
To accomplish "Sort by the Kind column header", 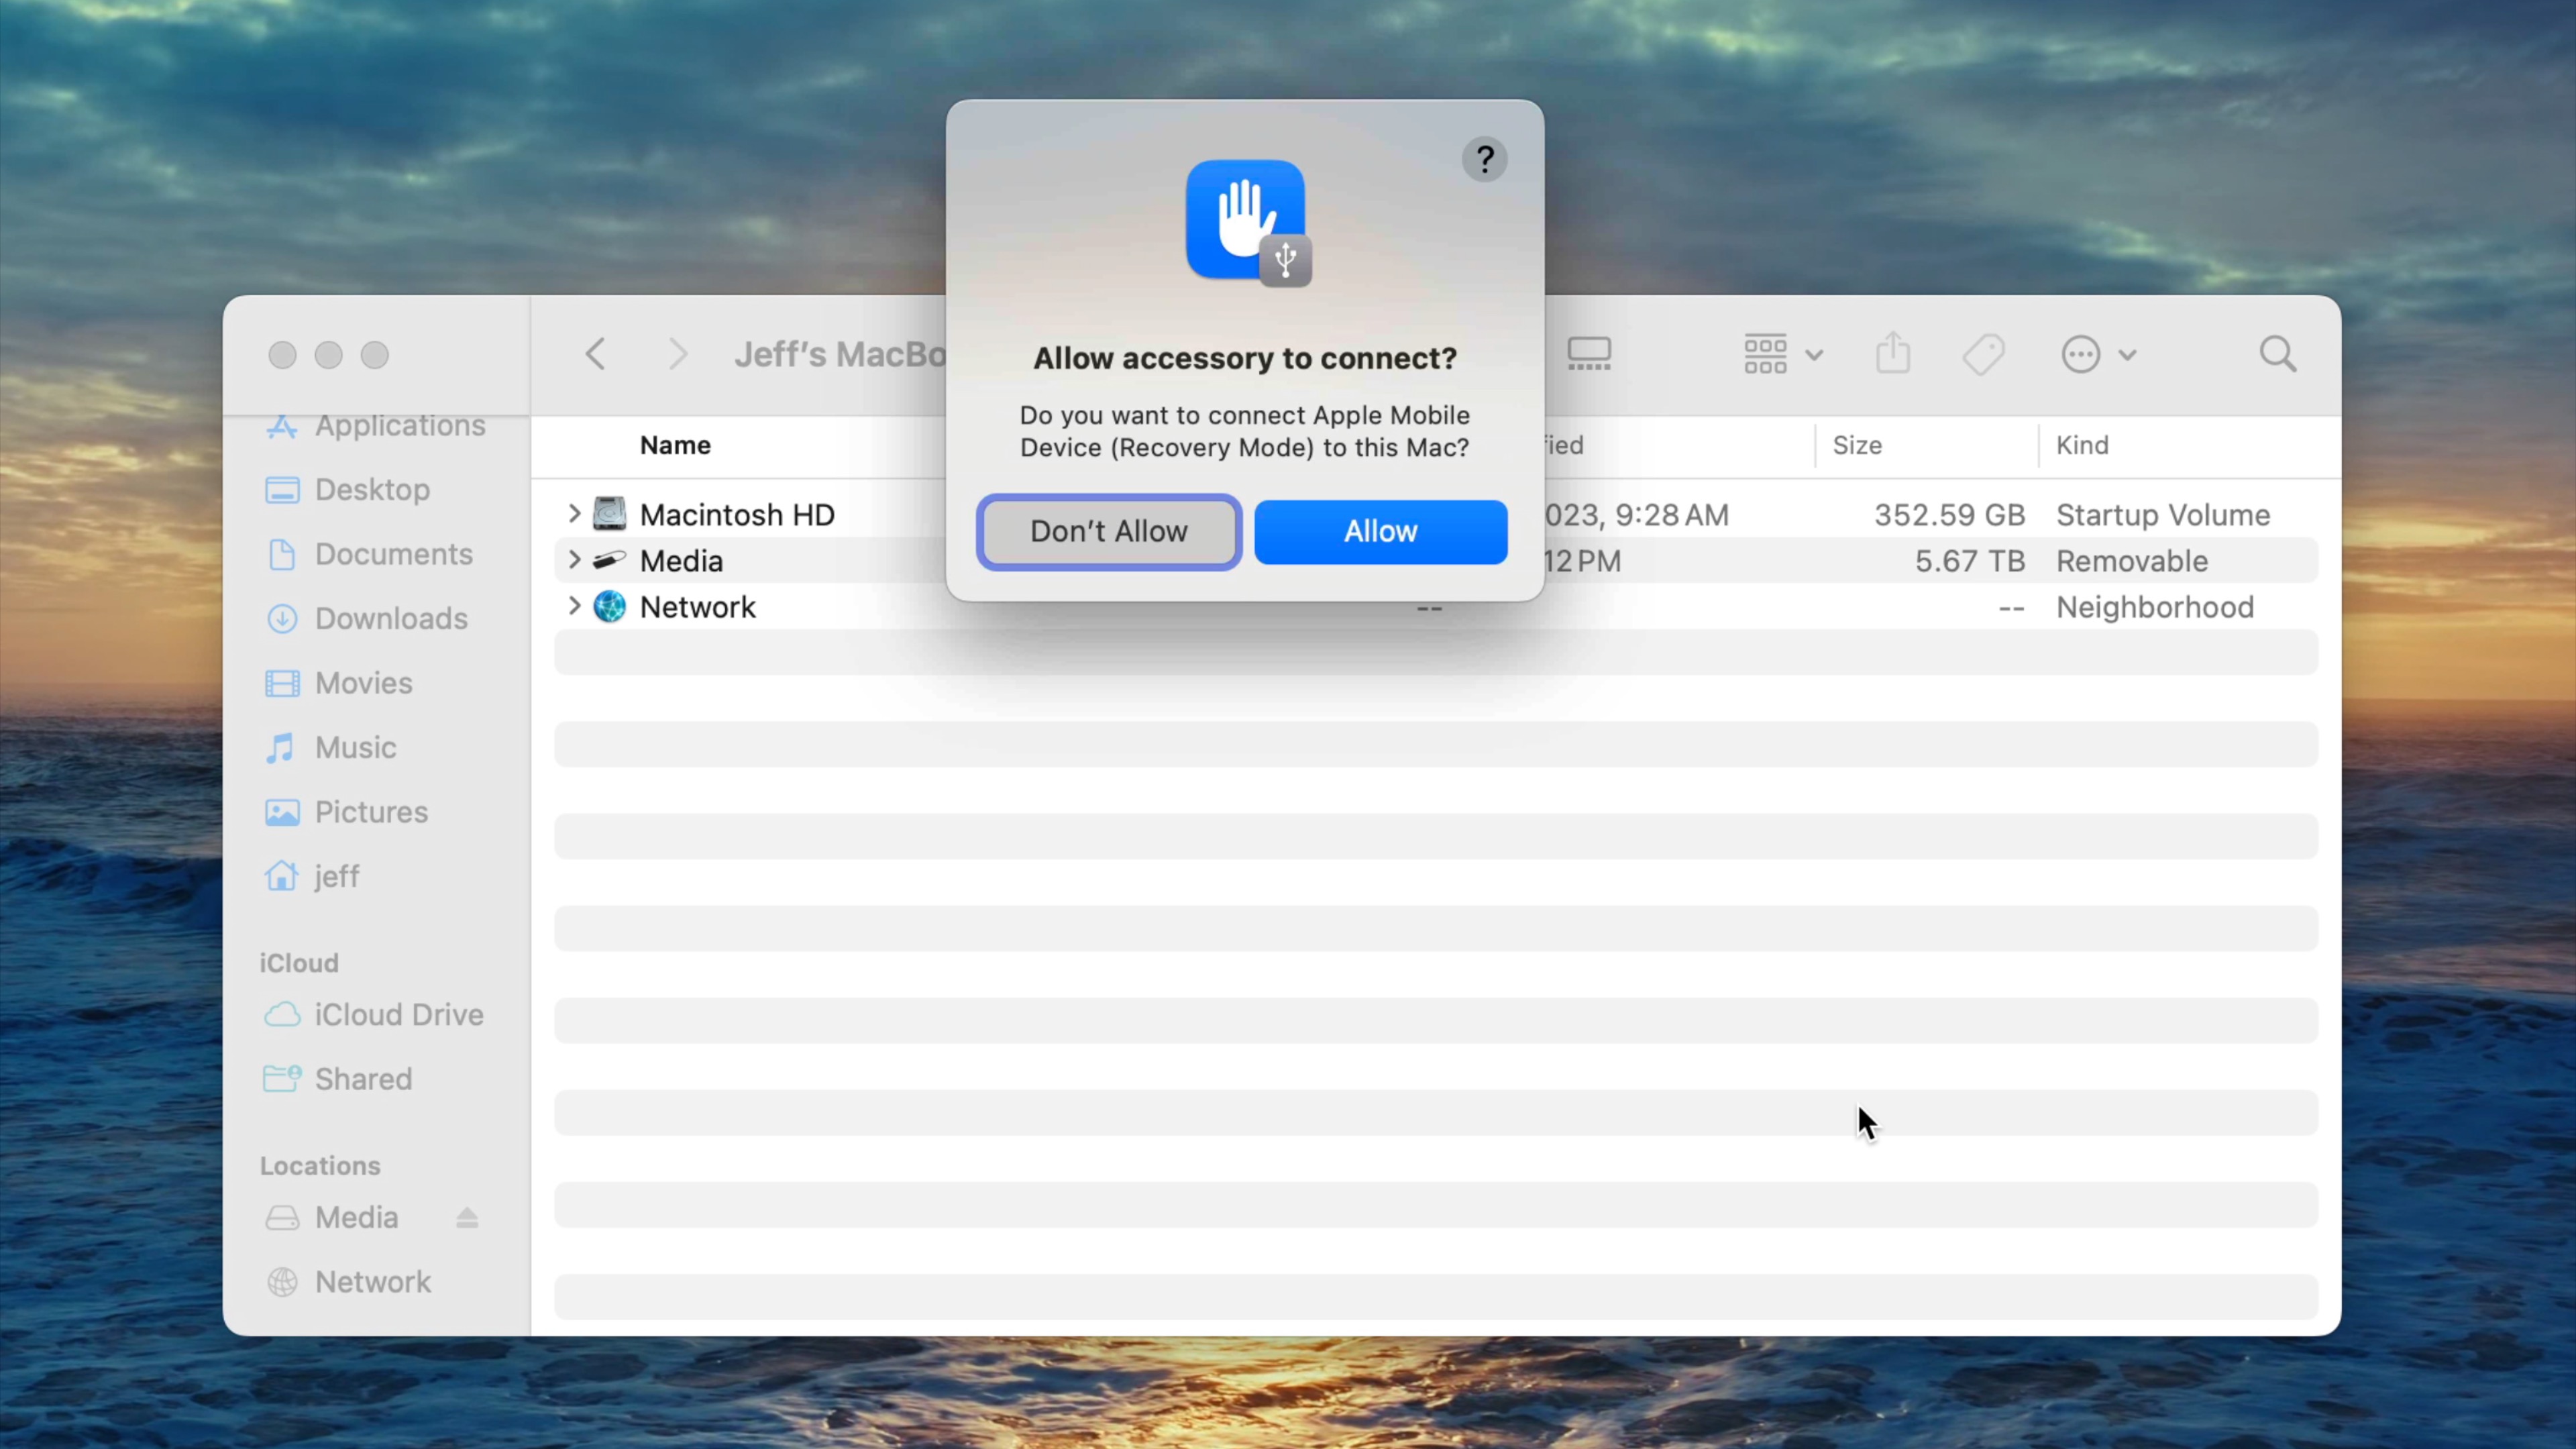I will pos(2082,445).
